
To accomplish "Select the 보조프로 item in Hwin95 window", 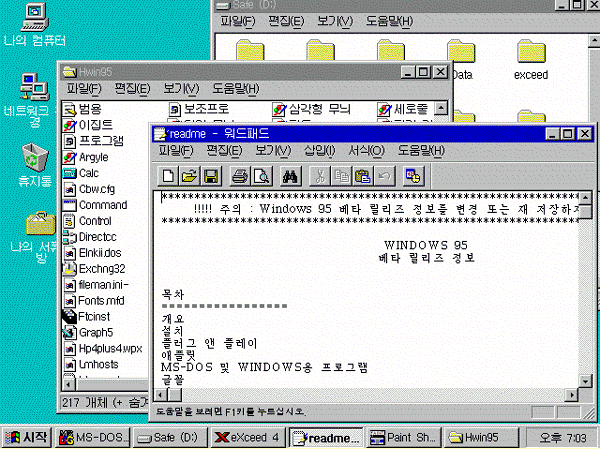I will click(x=199, y=109).
